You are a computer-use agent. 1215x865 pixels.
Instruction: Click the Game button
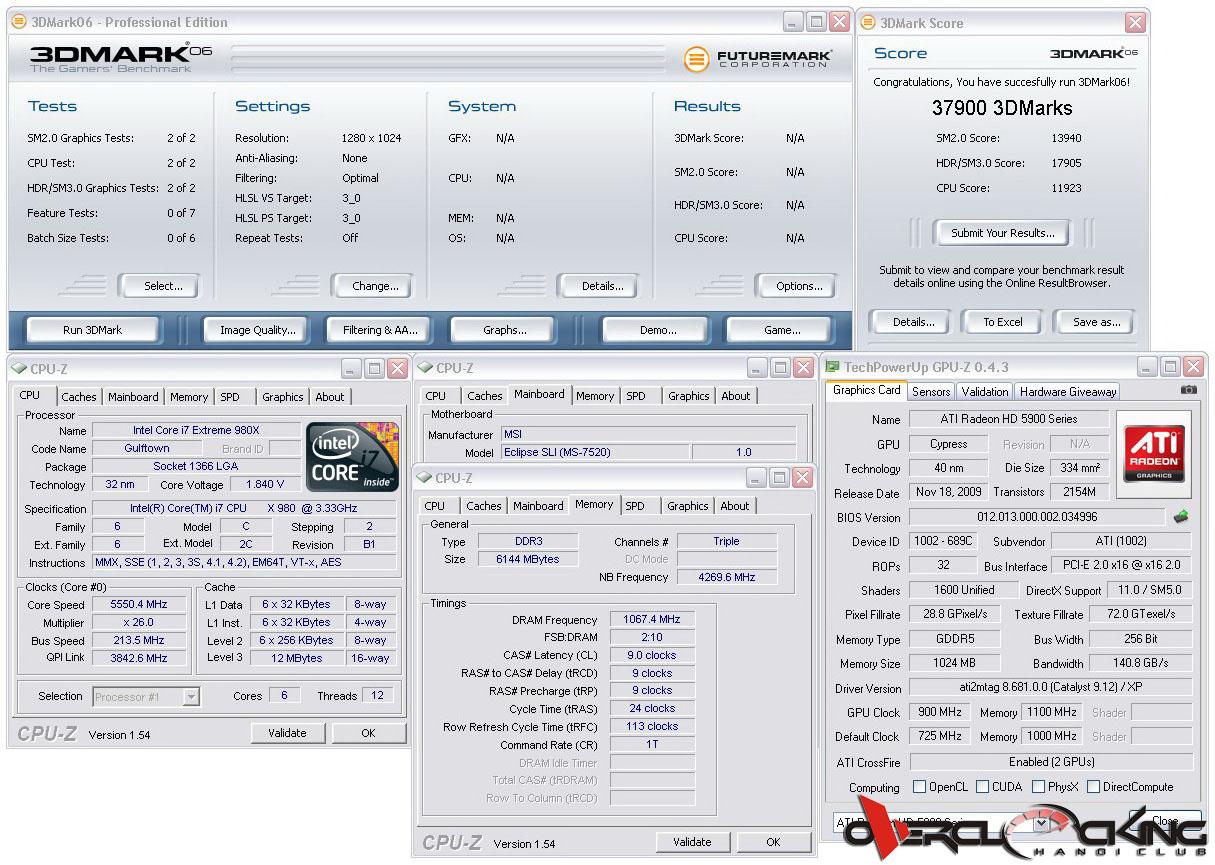click(781, 330)
